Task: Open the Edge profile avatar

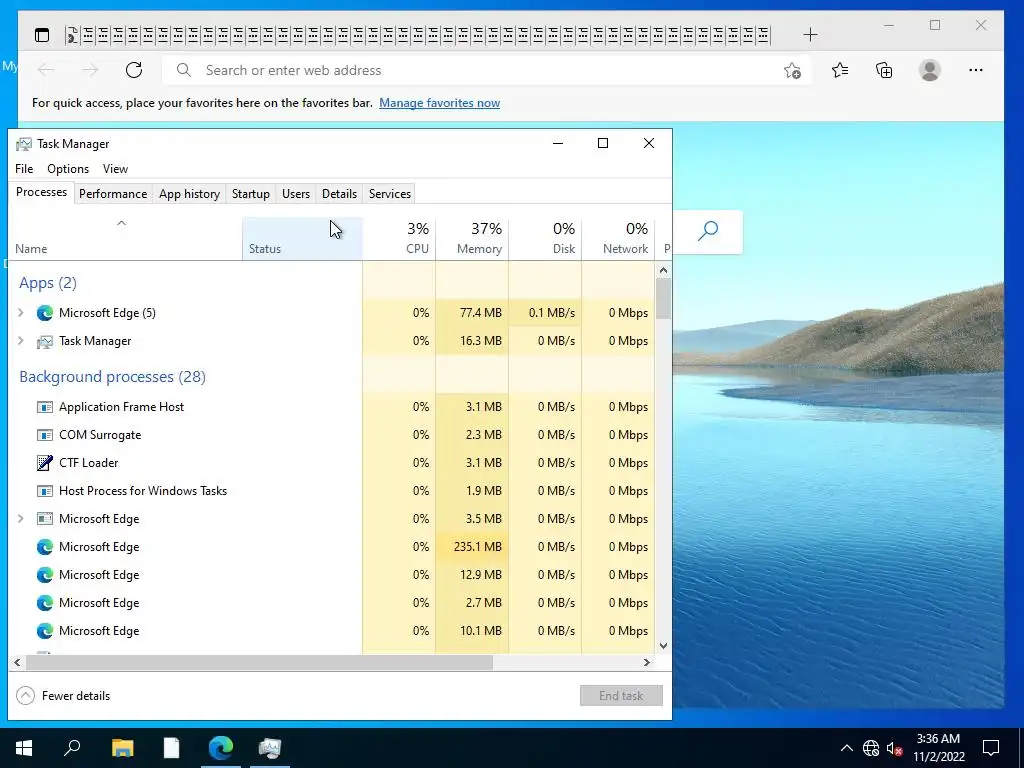Action: [929, 70]
